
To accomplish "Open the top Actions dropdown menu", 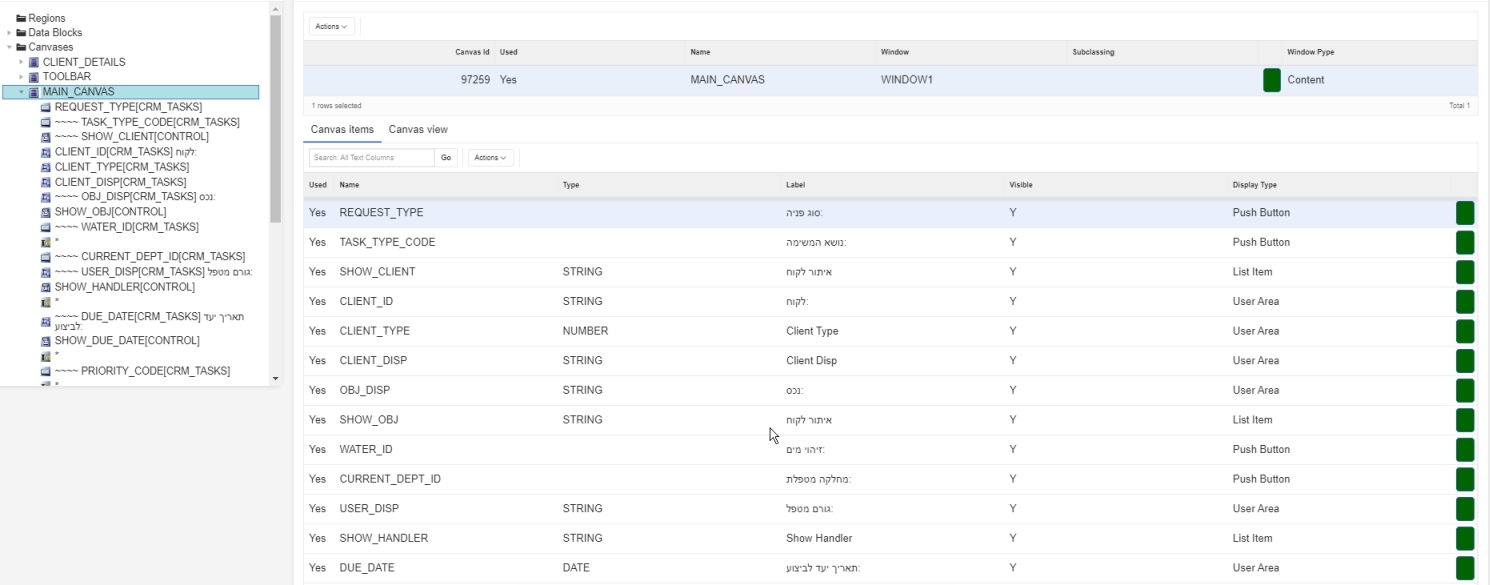I will coord(332,26).
